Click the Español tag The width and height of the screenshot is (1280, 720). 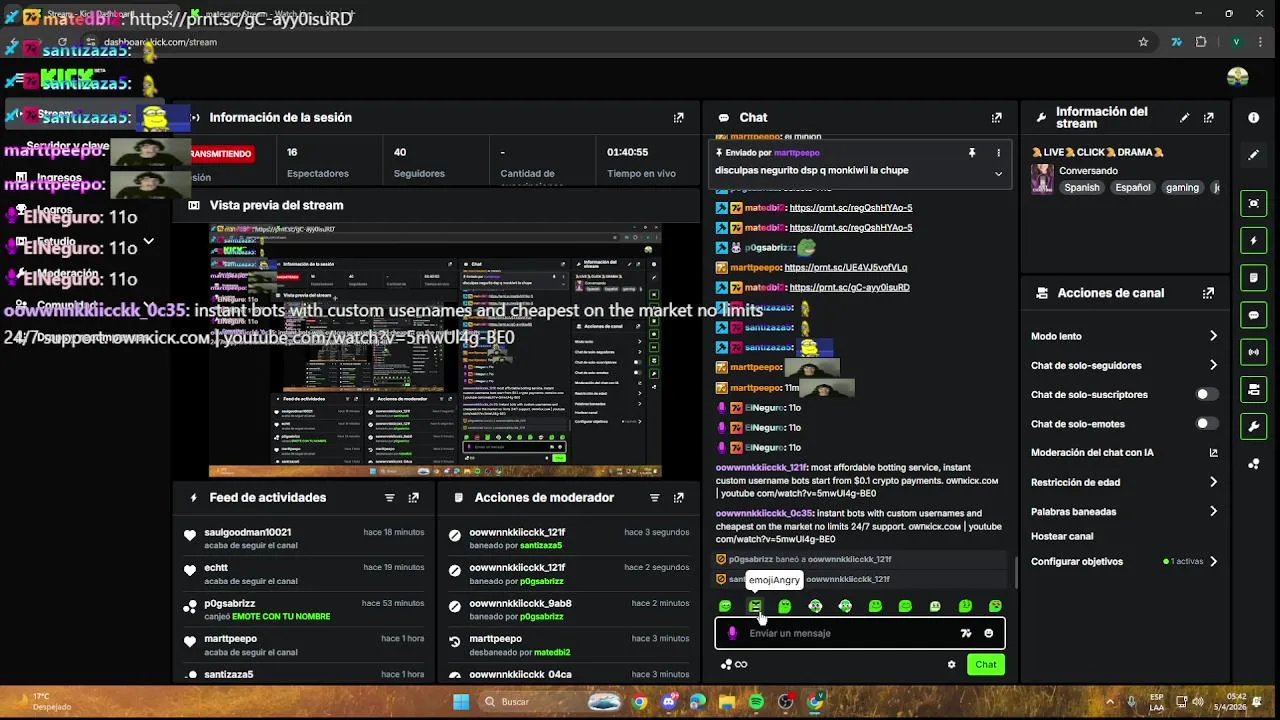point(1133,187)
